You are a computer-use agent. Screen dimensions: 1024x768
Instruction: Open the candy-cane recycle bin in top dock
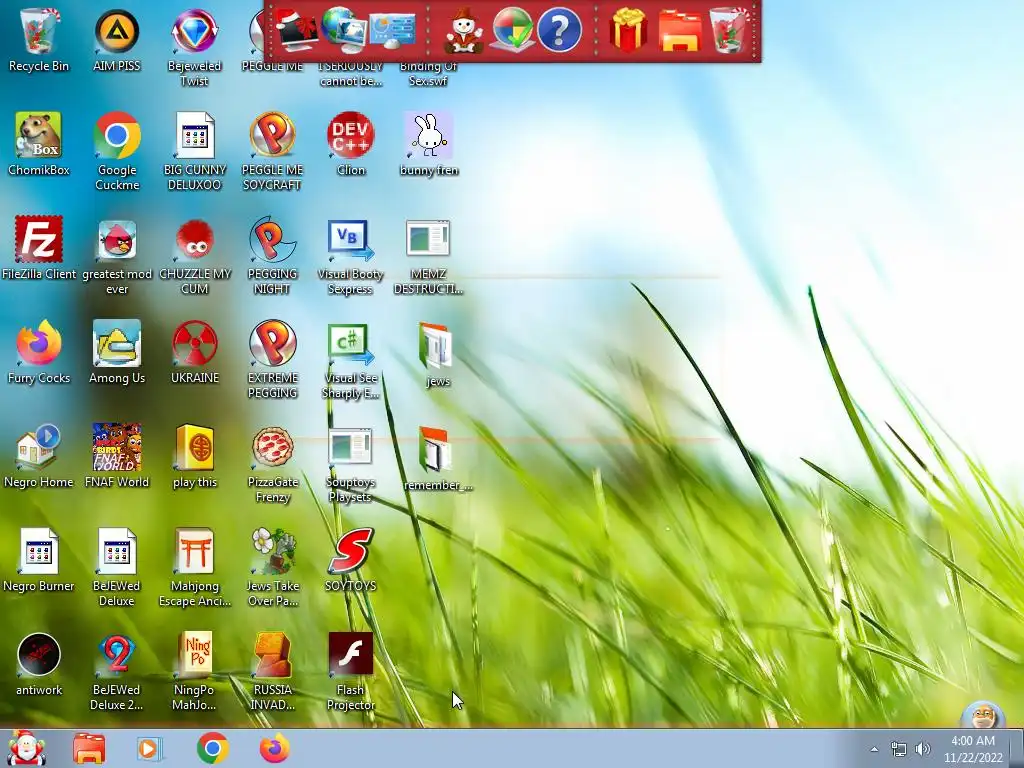[729, 29]
